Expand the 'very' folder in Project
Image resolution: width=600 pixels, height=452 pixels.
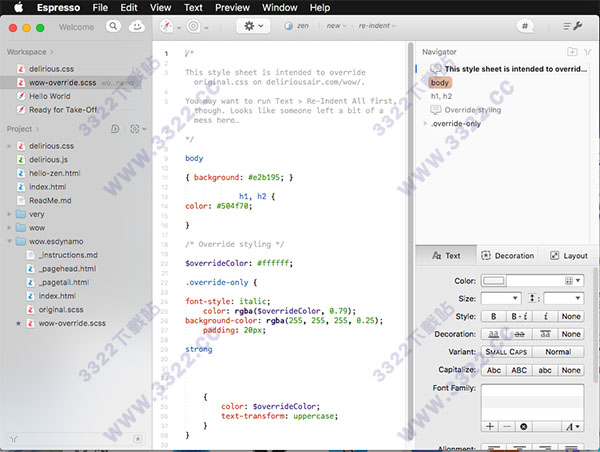click(10, 214)
